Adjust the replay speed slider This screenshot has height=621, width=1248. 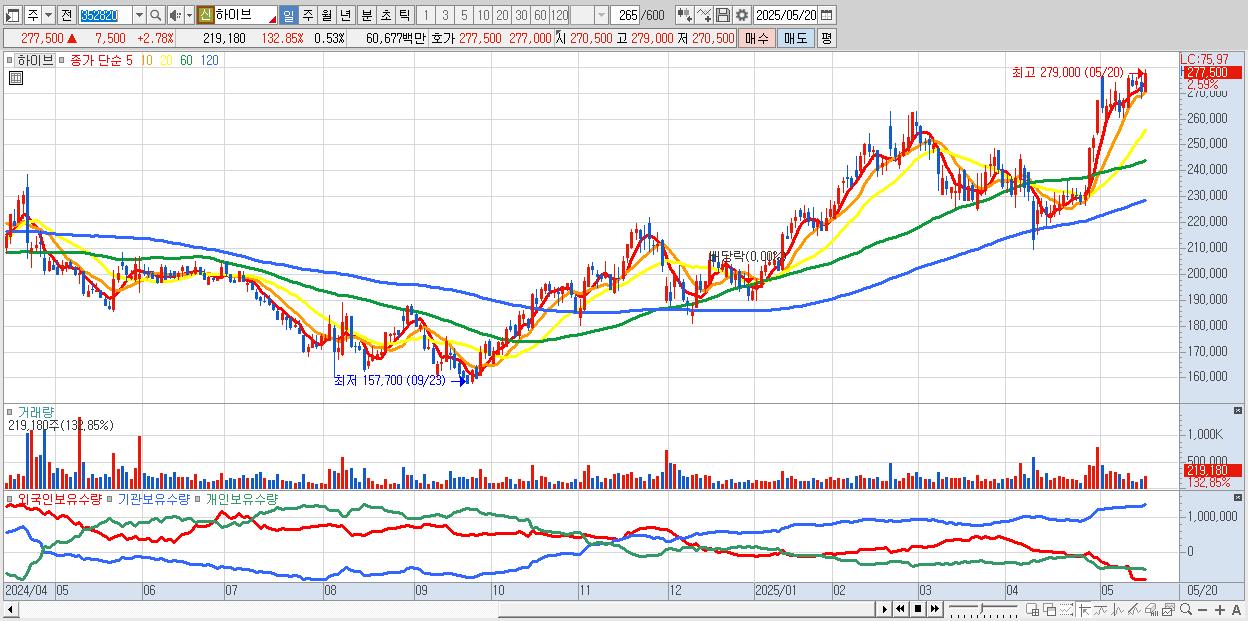coord(983,609)
